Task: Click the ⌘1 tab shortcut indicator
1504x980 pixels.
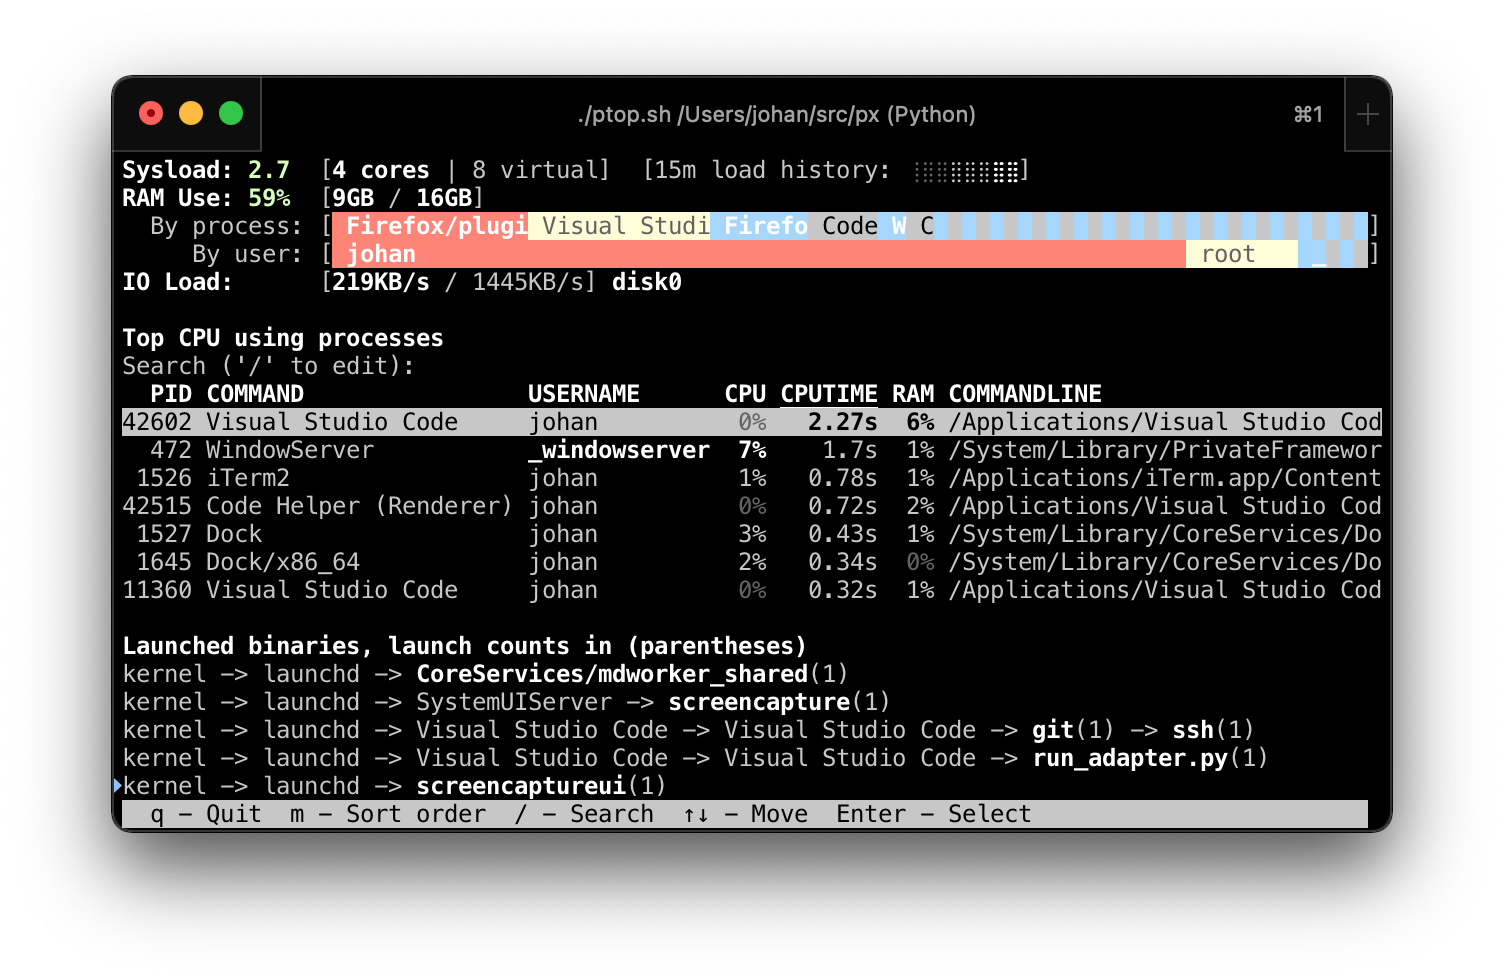Action: pos(1308,114)
